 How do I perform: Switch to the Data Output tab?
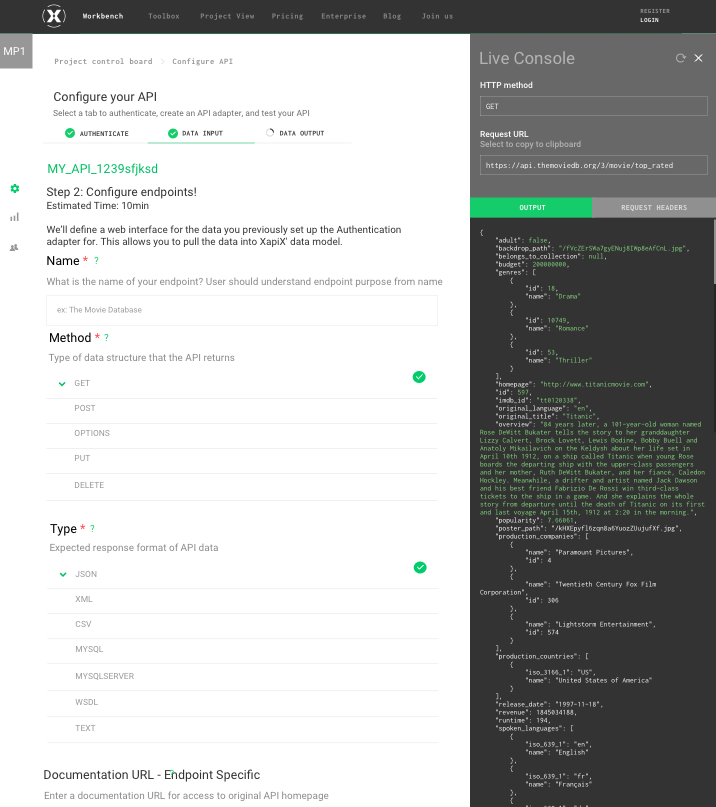tap(302, 133)
